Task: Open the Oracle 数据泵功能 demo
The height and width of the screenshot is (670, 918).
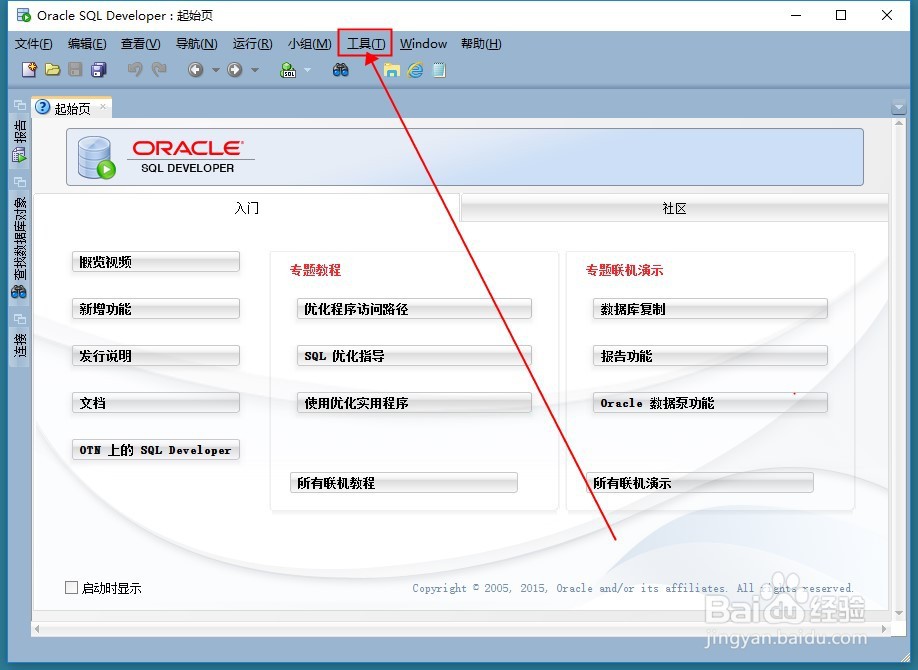Action: [x=710, y=402]
